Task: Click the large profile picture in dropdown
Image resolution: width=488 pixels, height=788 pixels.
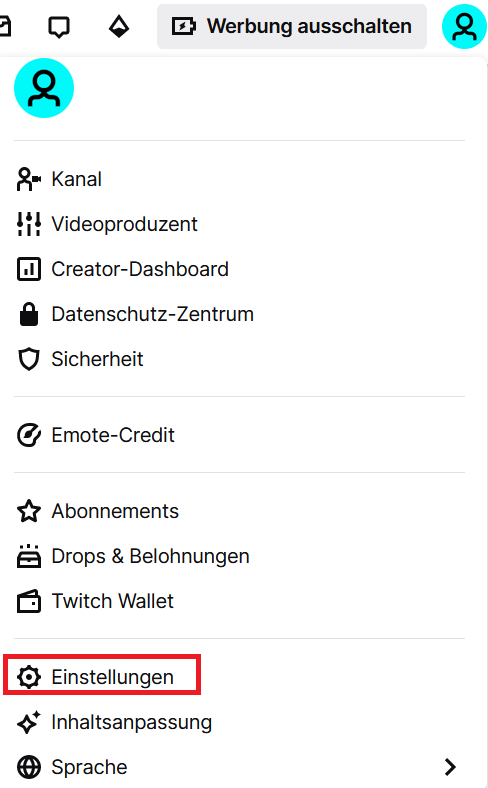Action: tap(44, 88)
